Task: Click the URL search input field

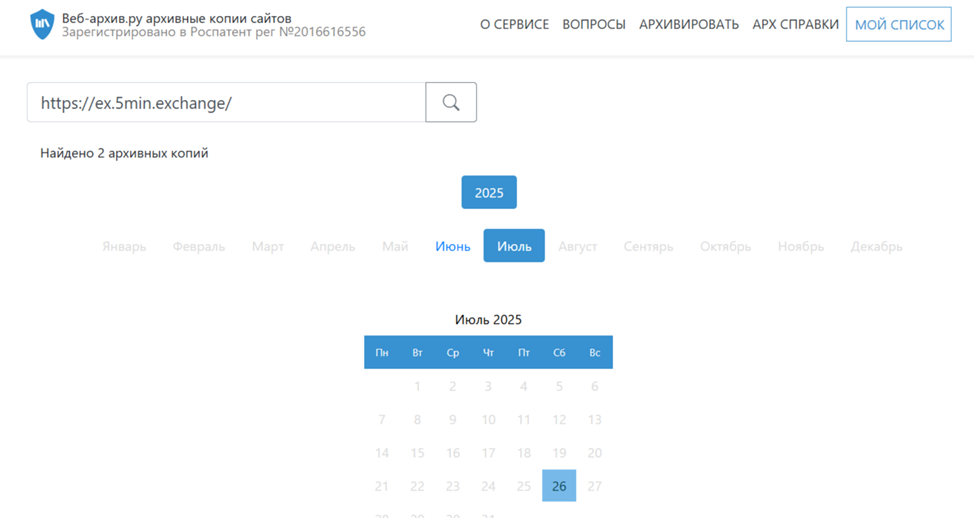Action: click(x=226, y=102)
